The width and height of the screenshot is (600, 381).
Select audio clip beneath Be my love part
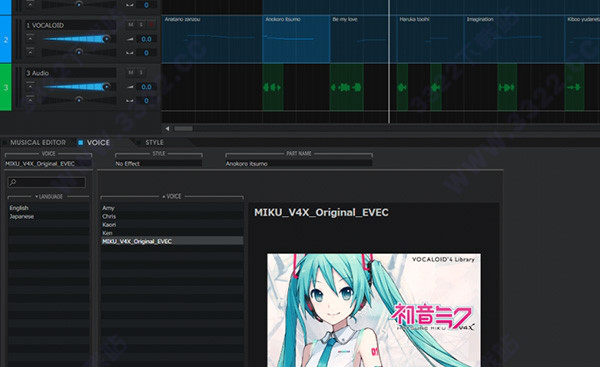[x=347, y=87]
